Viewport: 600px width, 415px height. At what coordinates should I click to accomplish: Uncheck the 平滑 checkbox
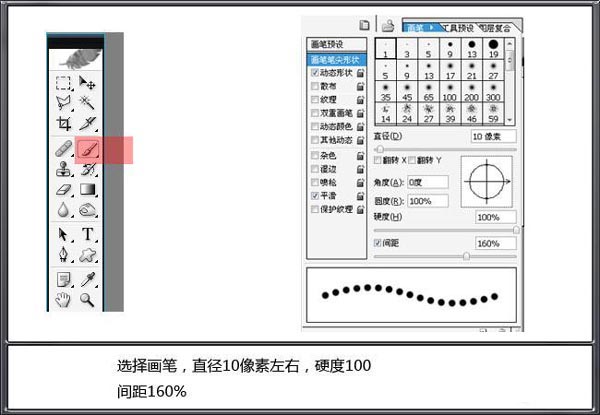tap(315, 196)
